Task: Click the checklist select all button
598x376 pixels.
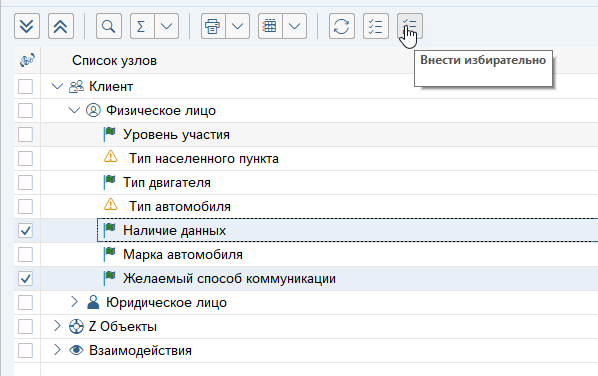Action: [x=376, y=26]
